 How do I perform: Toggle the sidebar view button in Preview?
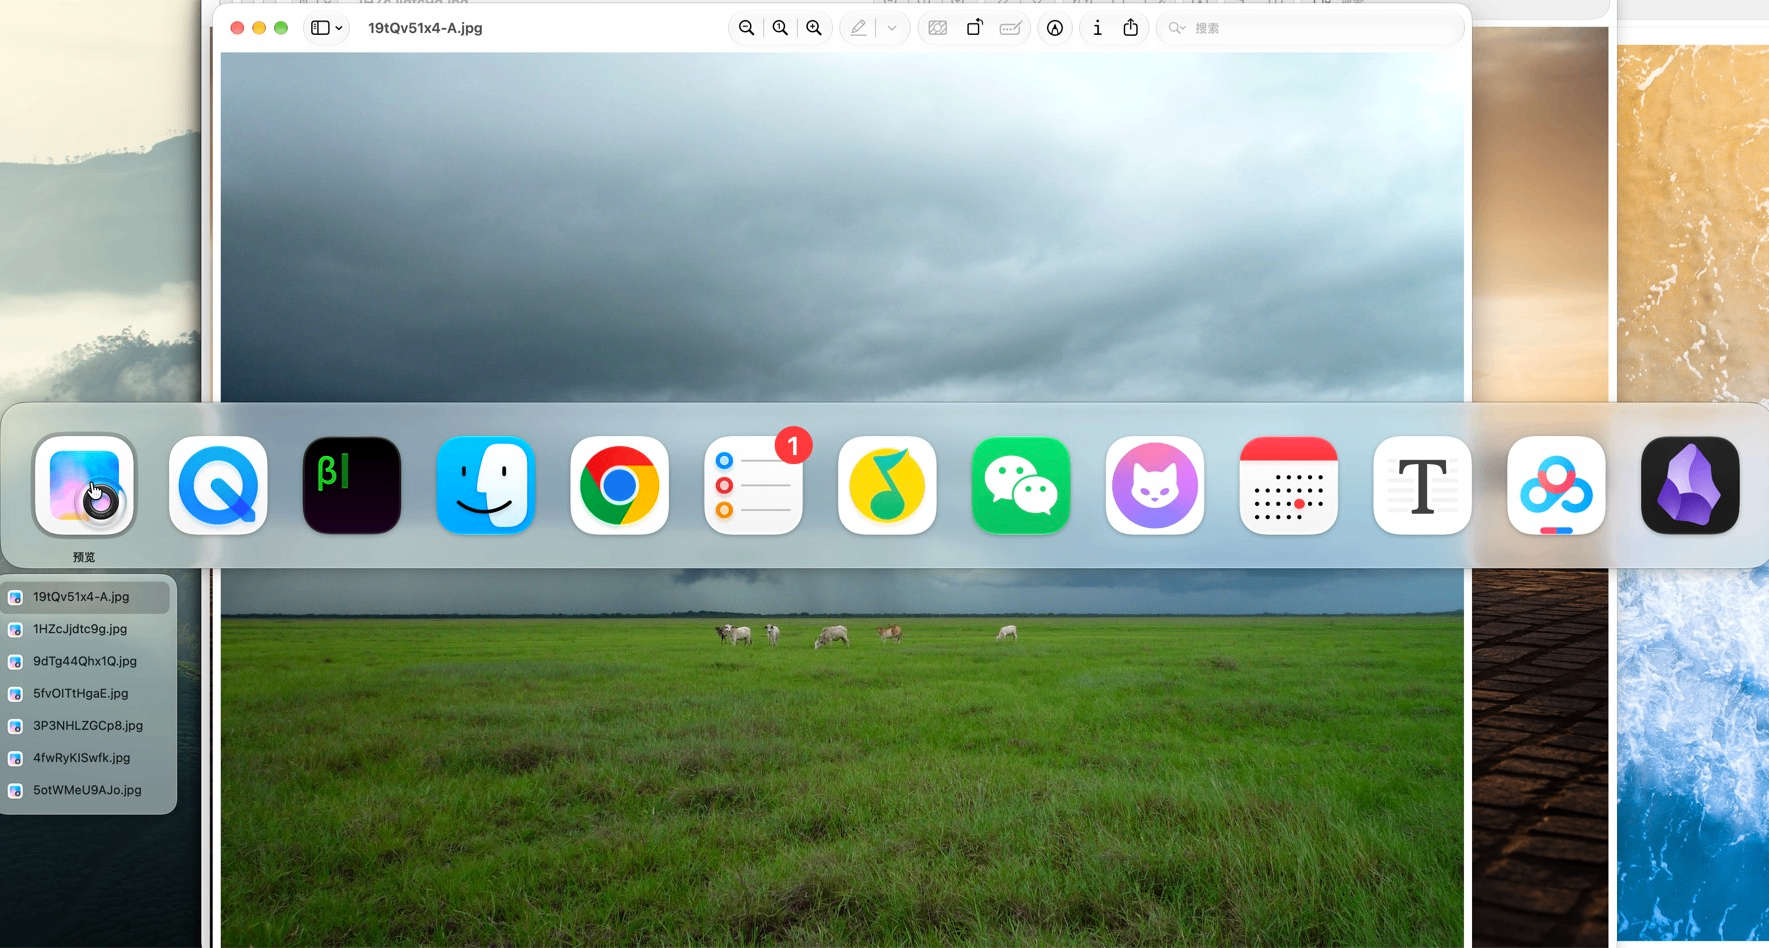[320, 28]
